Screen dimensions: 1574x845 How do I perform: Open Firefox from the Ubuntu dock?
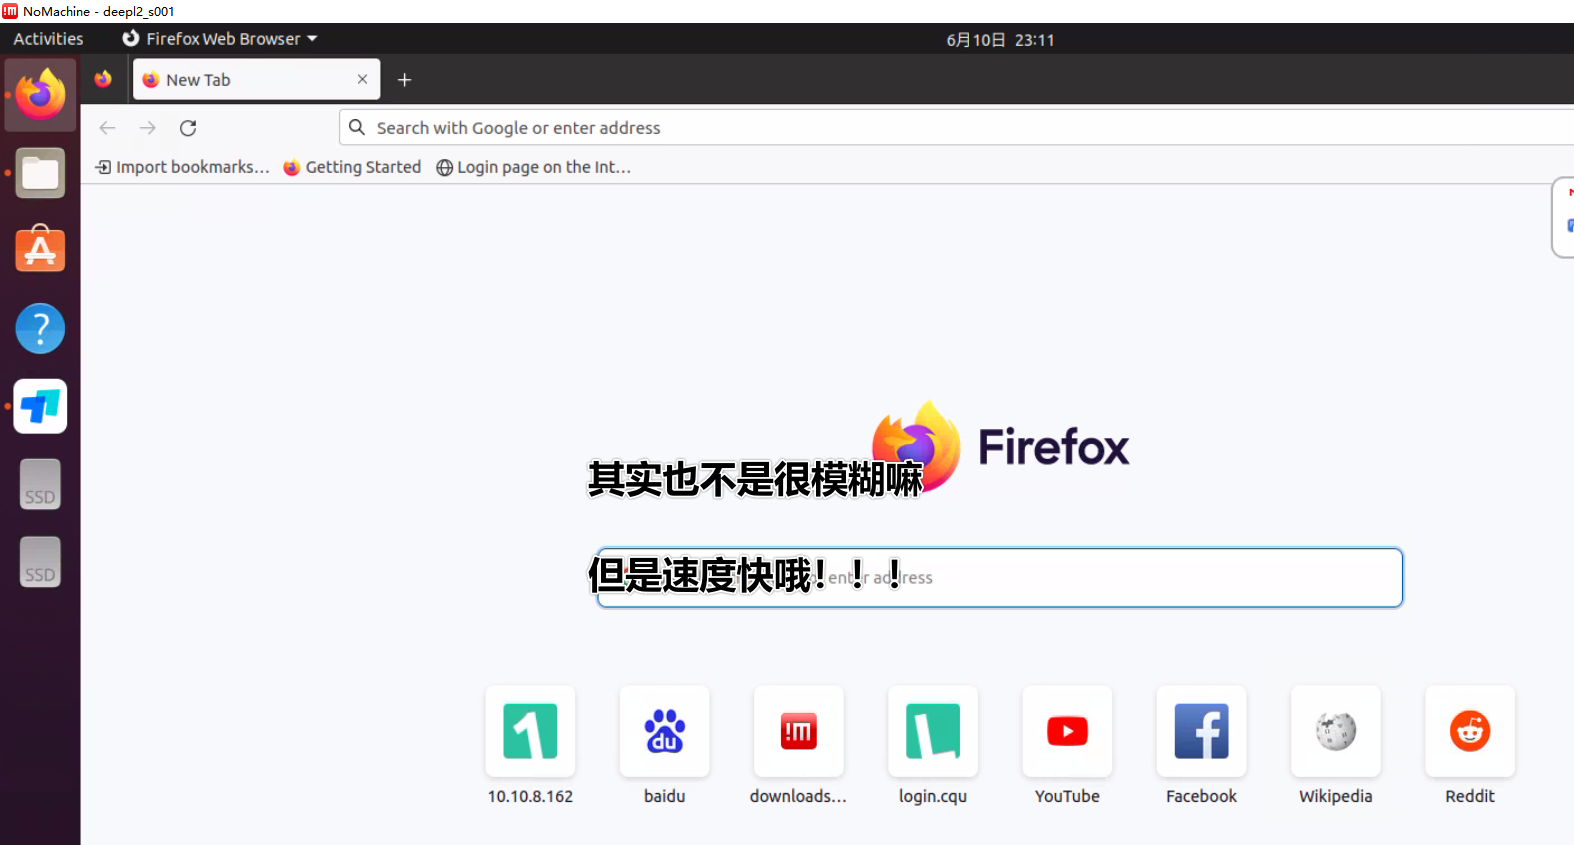click(40, 95)
